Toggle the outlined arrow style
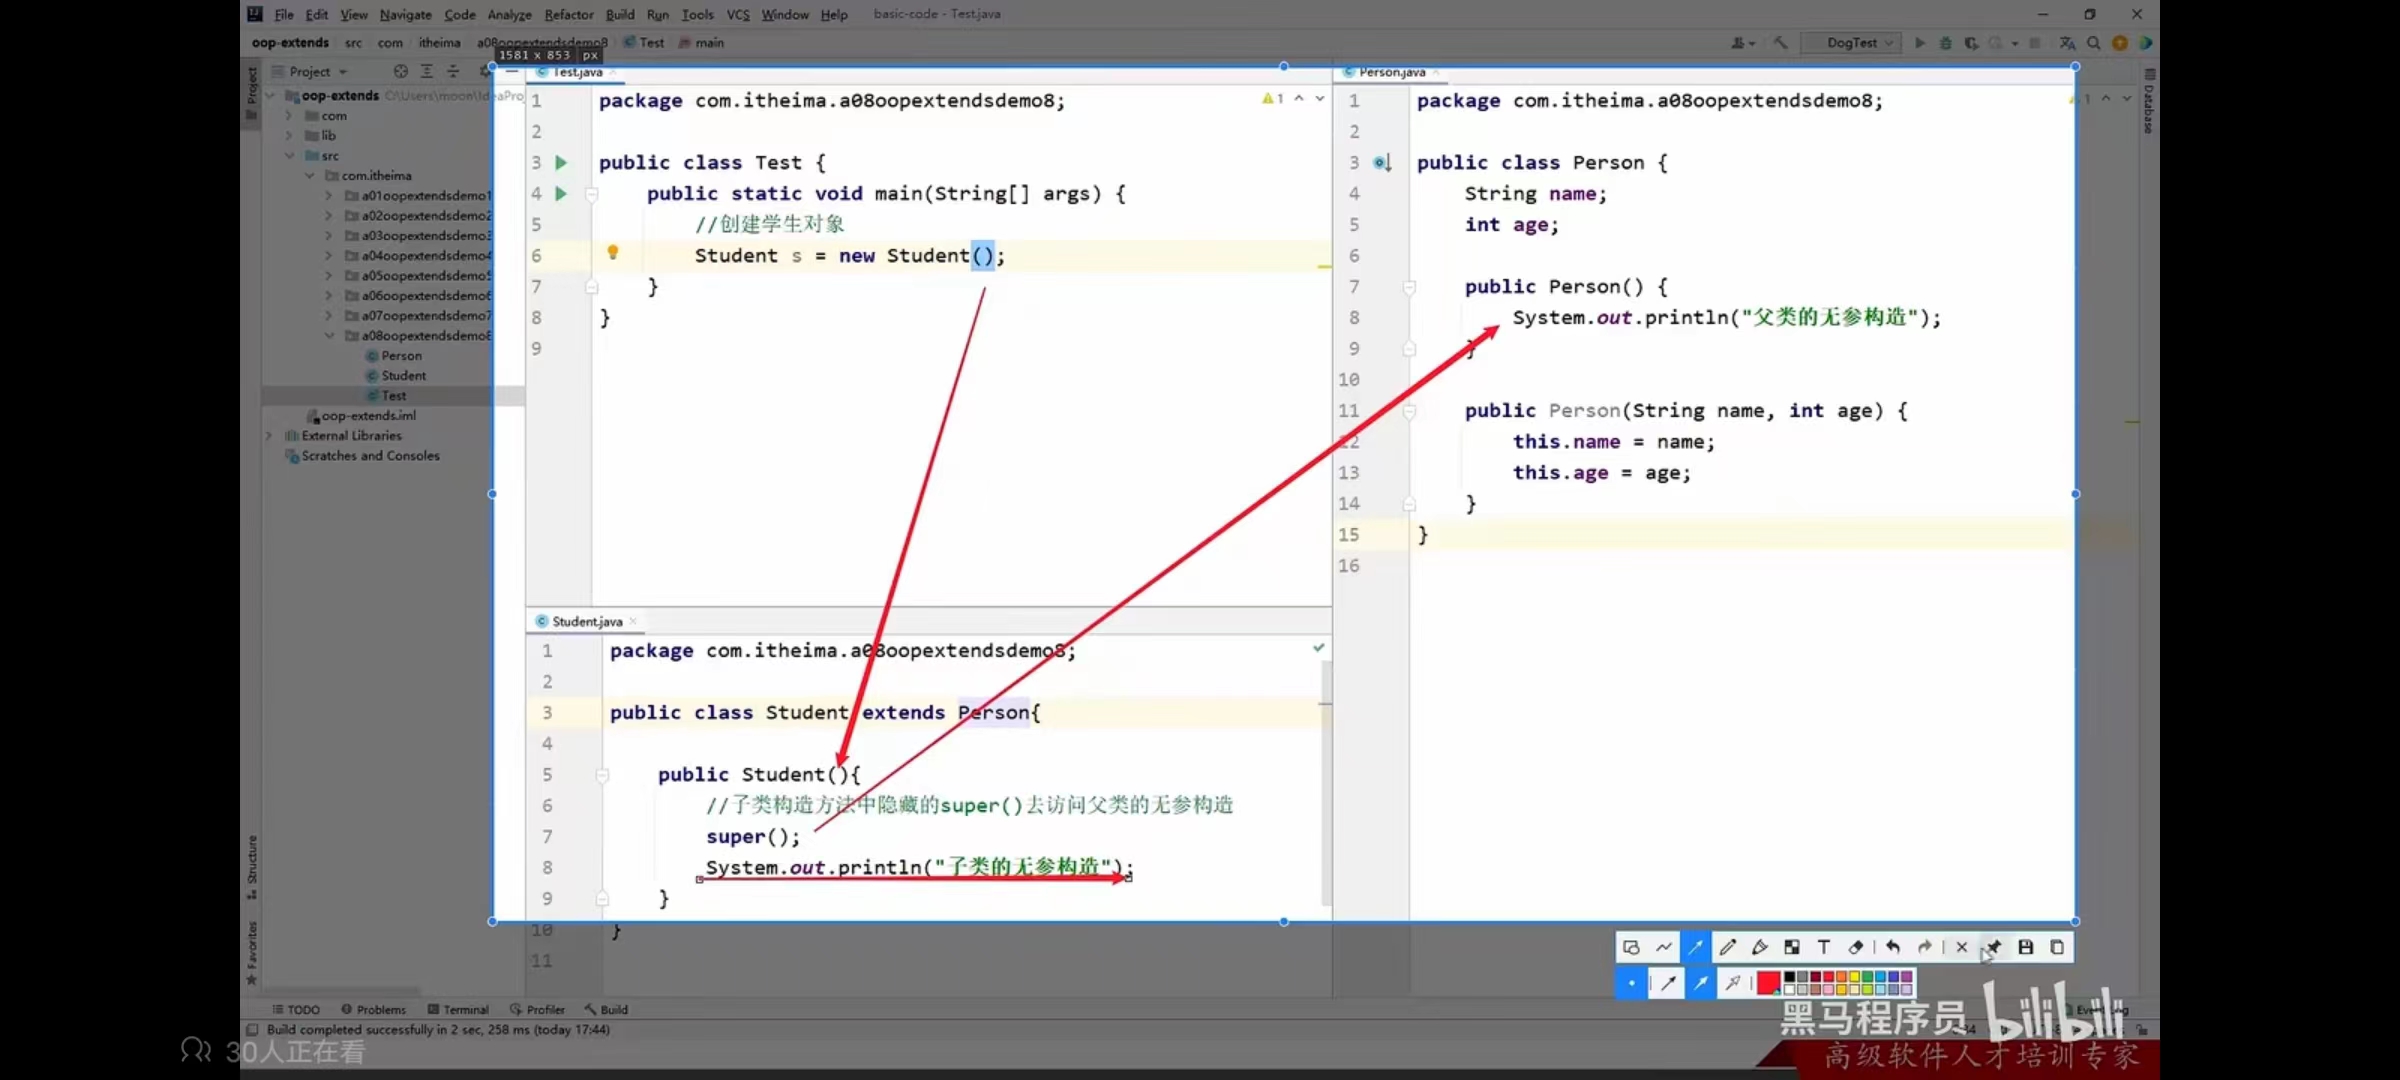 [x=1733, y=983]
